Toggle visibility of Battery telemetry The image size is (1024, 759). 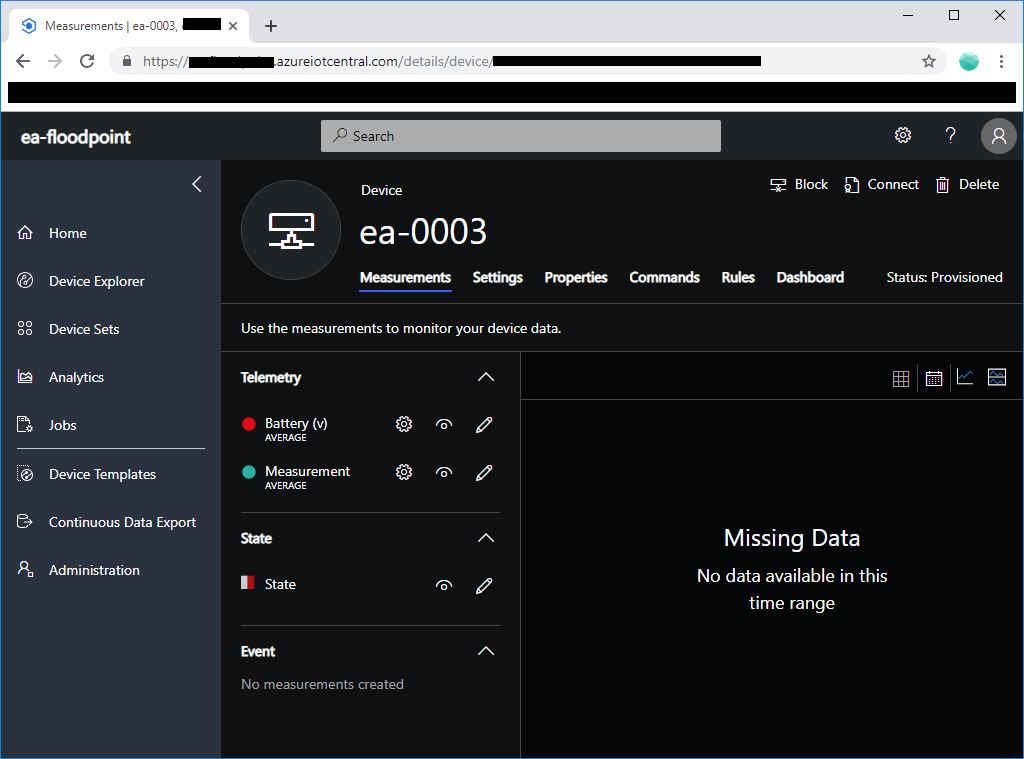click(x=444, y=423)
